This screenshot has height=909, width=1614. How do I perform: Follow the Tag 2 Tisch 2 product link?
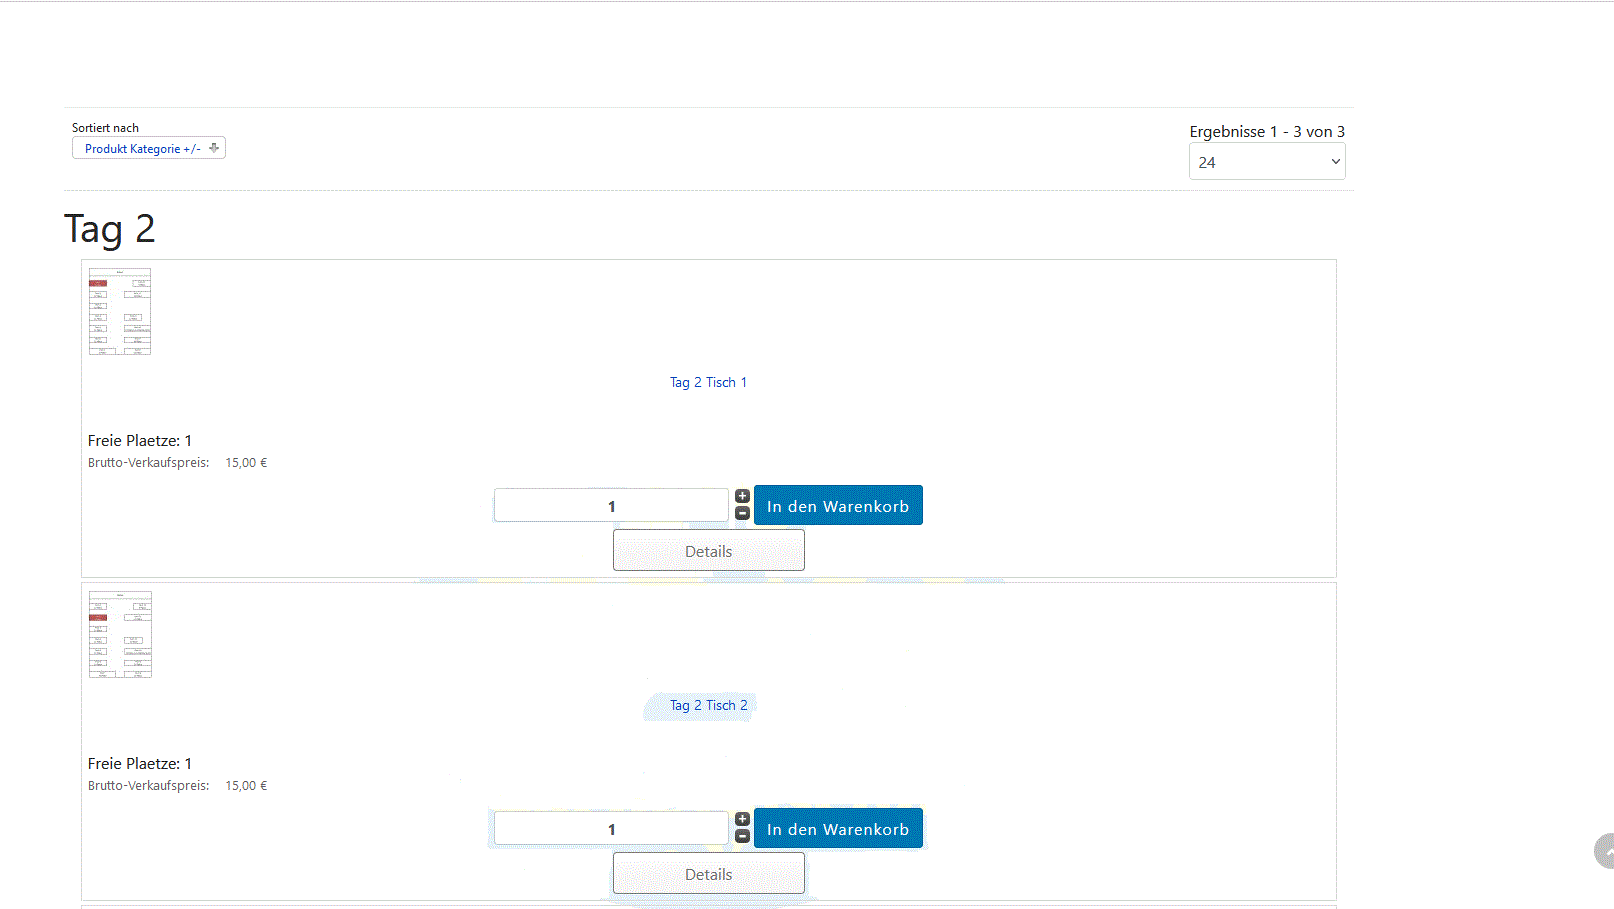708,705
